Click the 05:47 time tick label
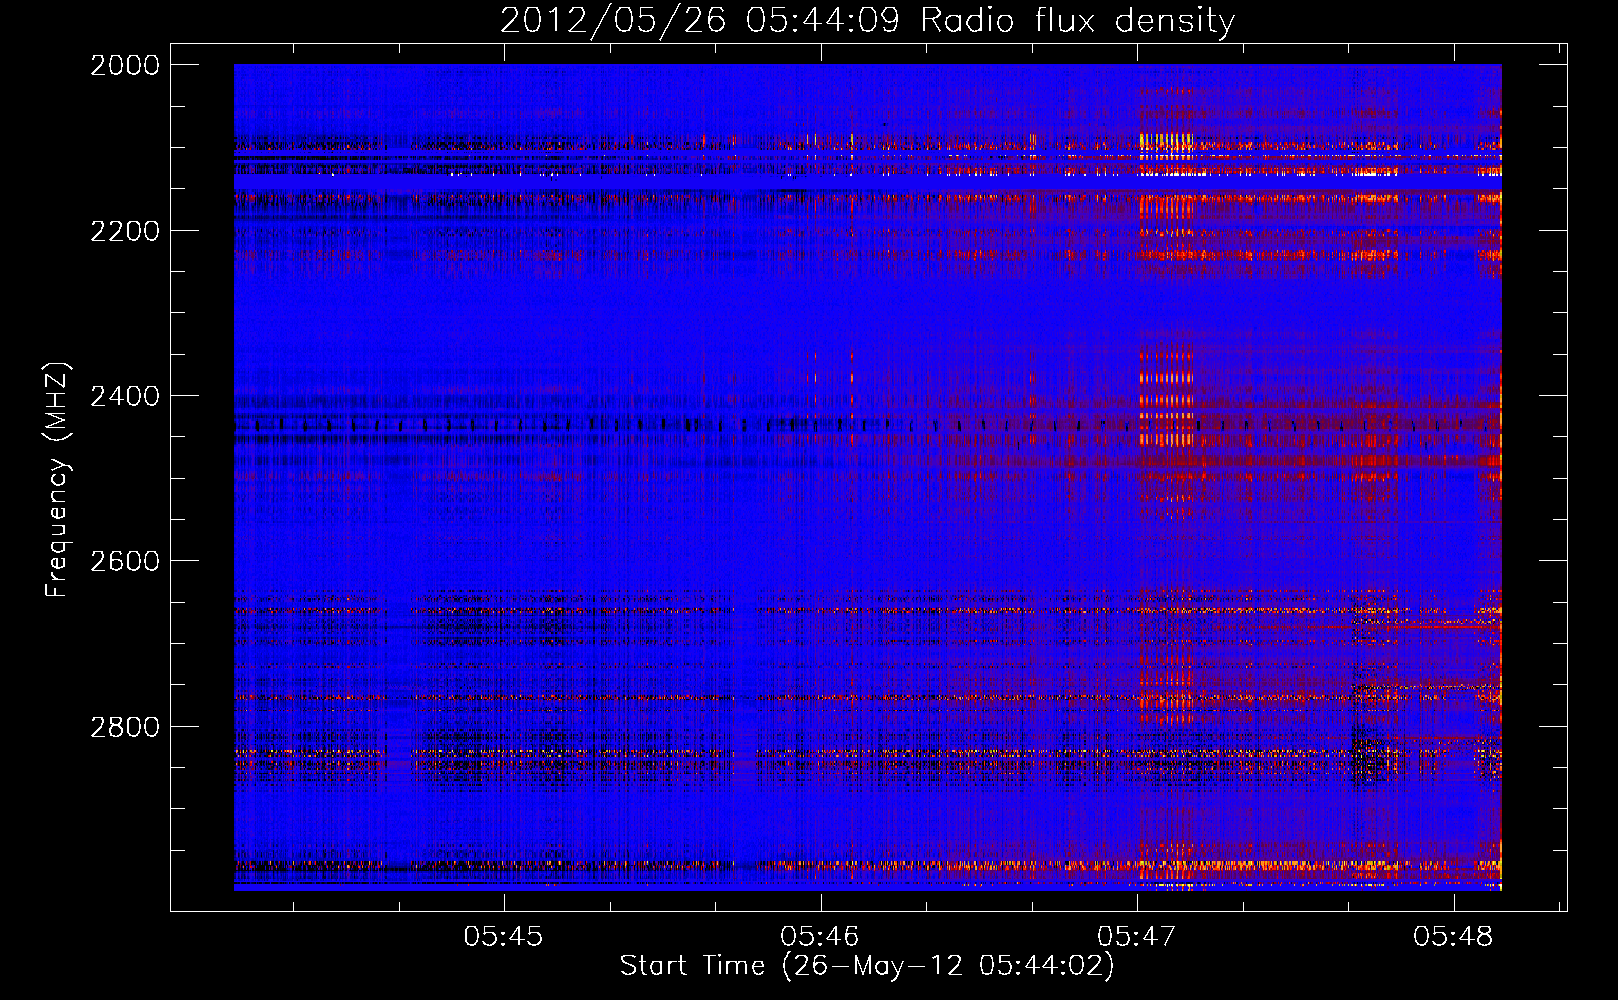The height and width of the screenshot is (1000, 1618). click(1137, 936)
